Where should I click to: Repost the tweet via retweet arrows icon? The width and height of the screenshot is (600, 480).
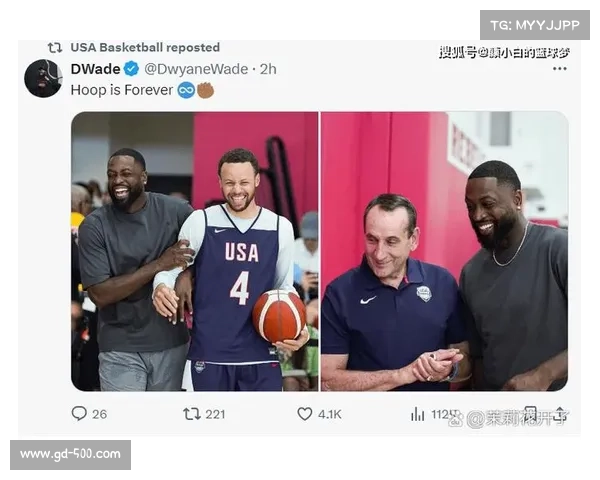(x=192, y=414)
